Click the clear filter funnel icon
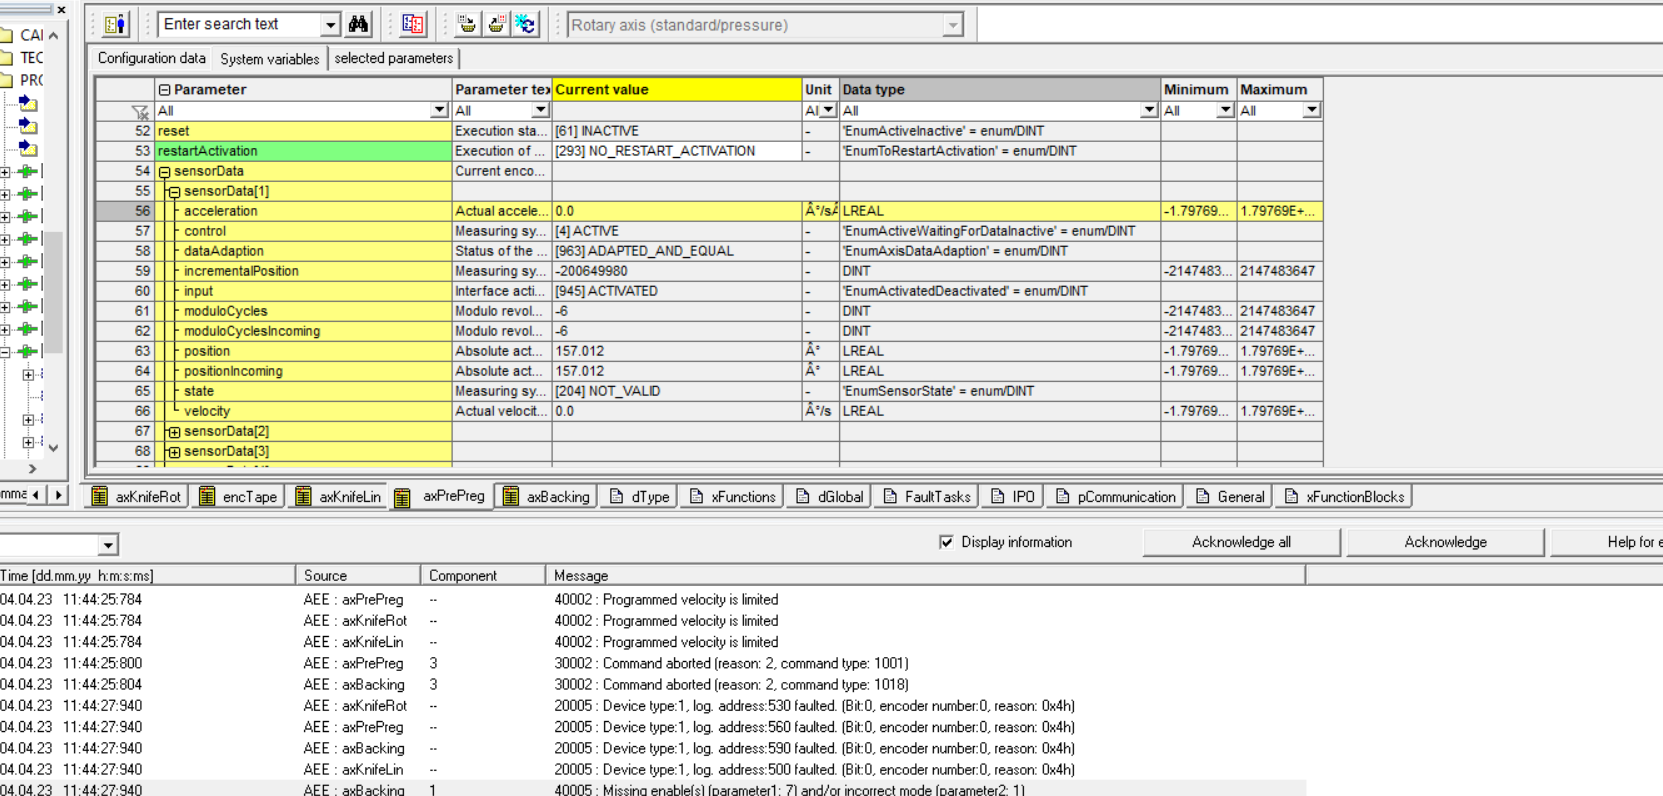The width and height of the screenshot is (1663, 796). [x=139, y=111]
